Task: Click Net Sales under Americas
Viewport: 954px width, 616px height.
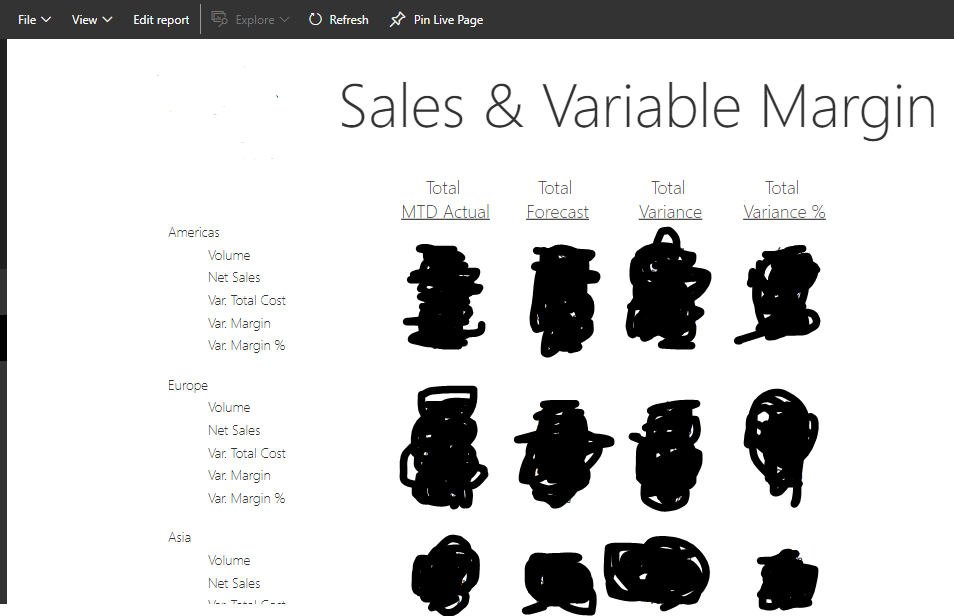Action: tap(234, 278)
